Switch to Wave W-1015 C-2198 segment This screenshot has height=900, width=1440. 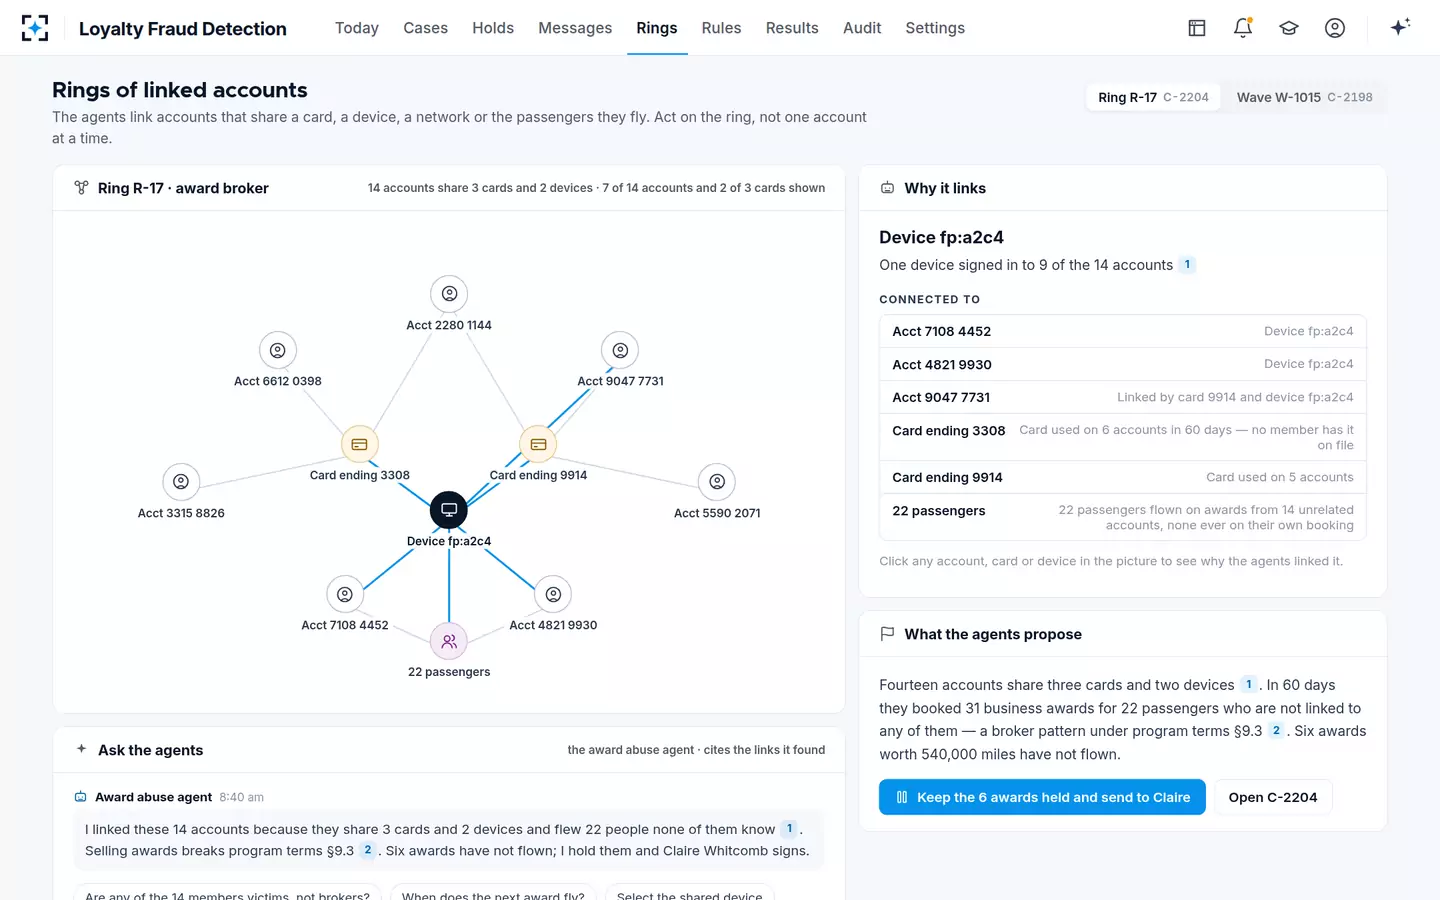(1304, 97)
